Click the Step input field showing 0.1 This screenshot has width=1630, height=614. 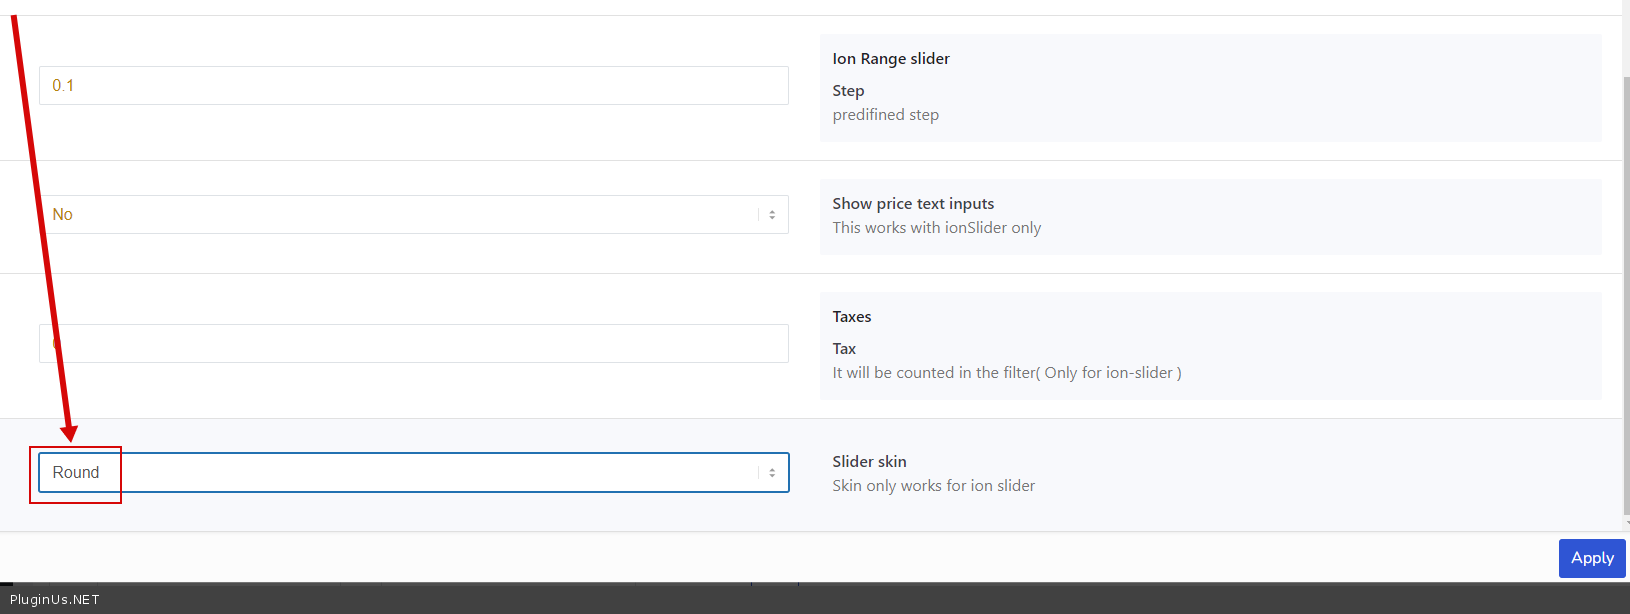[413, 86]
